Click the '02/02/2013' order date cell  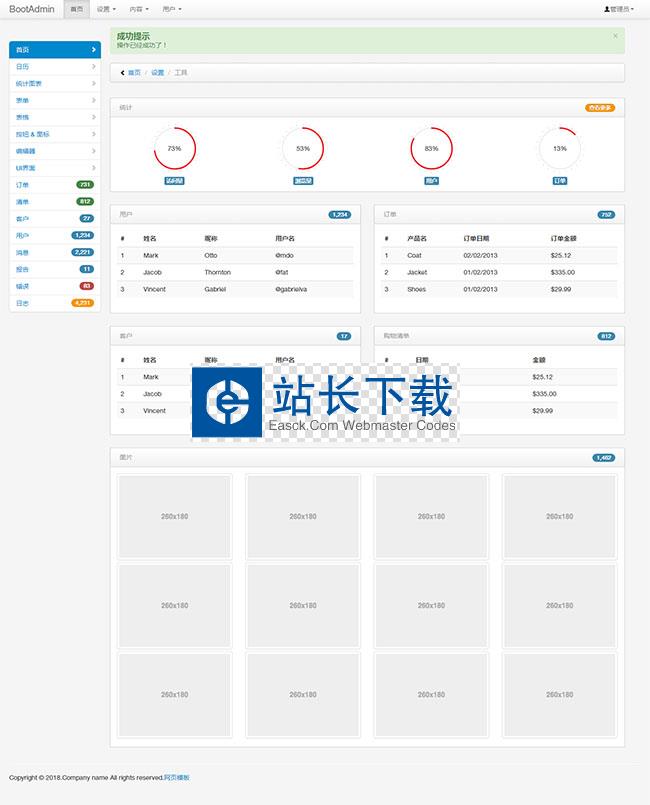[481, 256]
